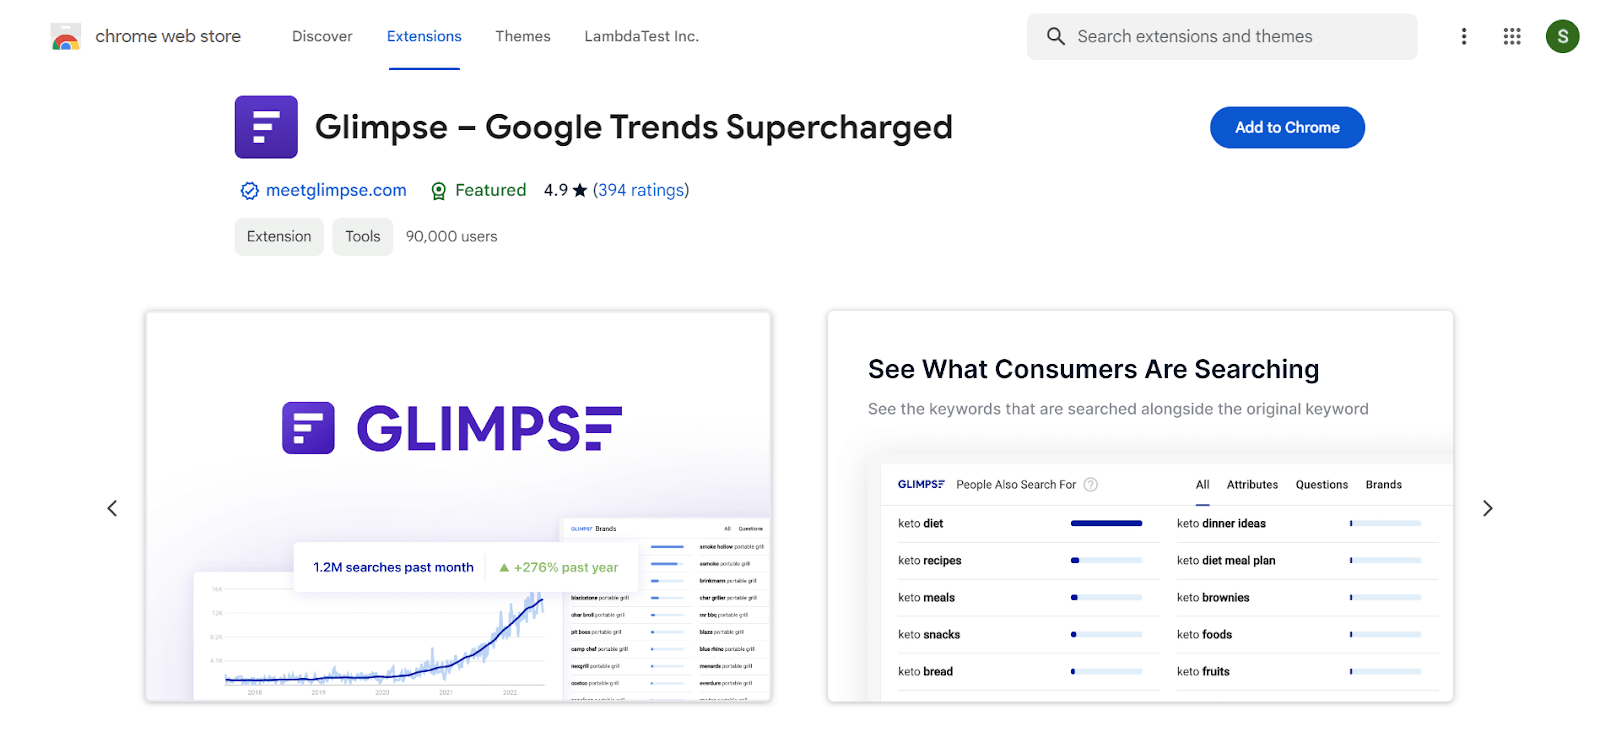Open the Google apps grid
The height and width of the screenshot is (732, 1600).
(x=1511, y=36)
